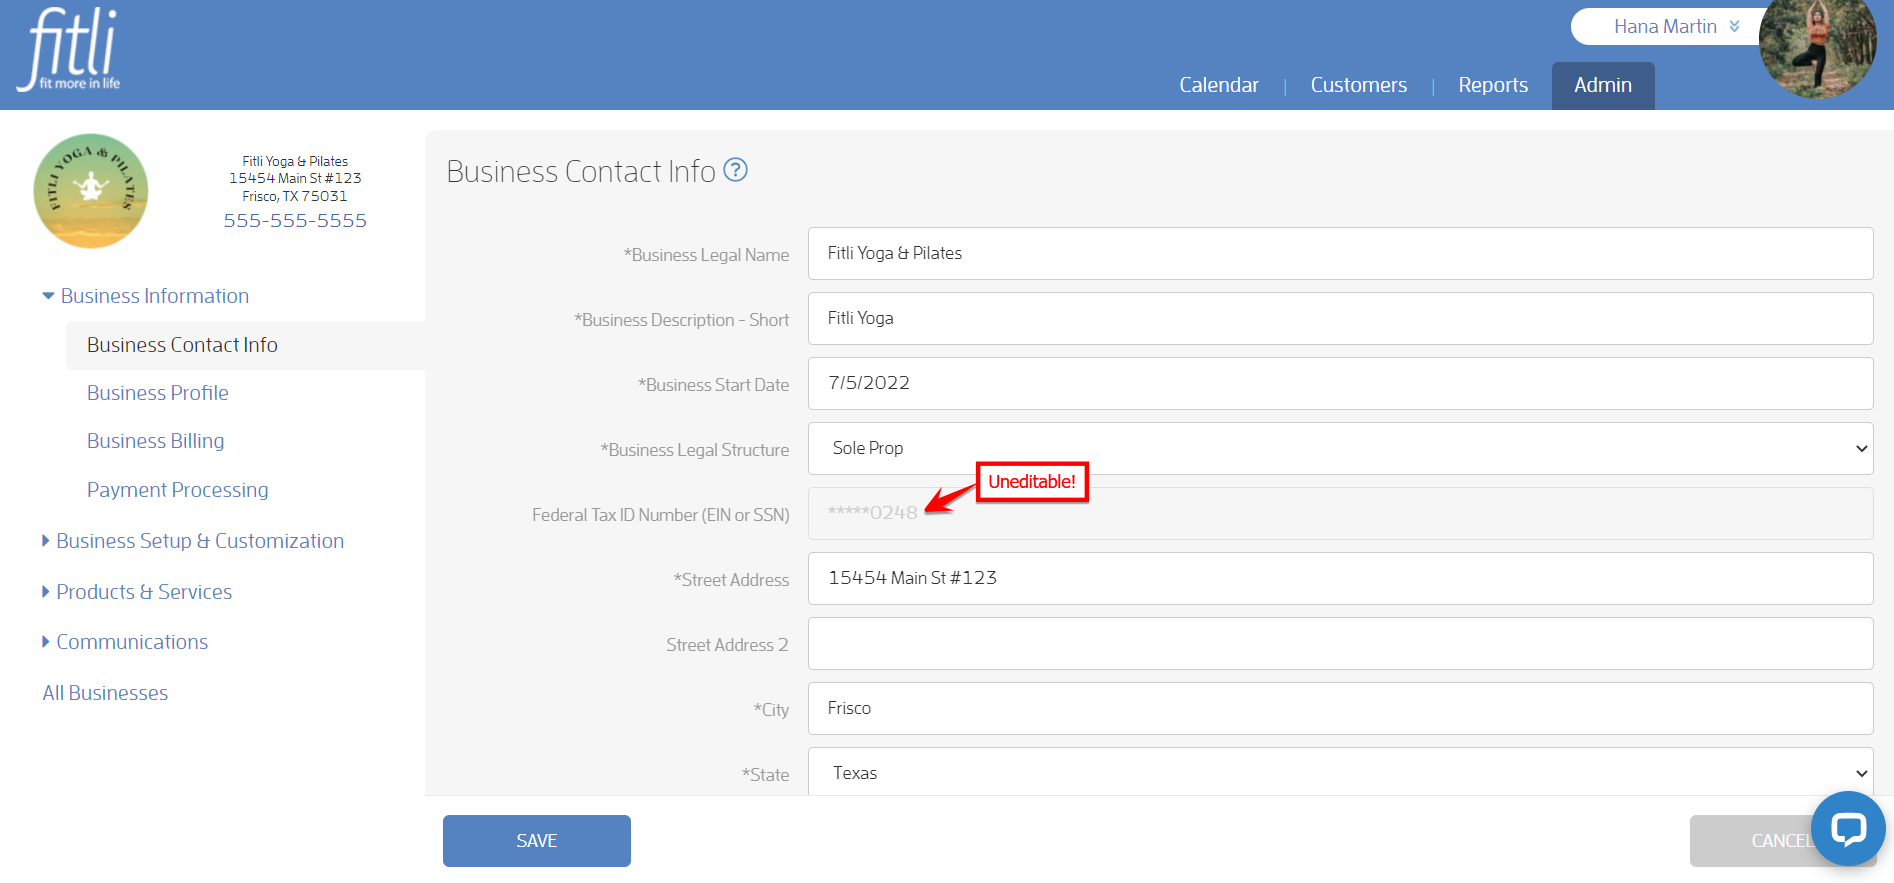This screenshot has height=883, width=1894.
Task: Edit the City field
Action: click(x=1340, y=709)
